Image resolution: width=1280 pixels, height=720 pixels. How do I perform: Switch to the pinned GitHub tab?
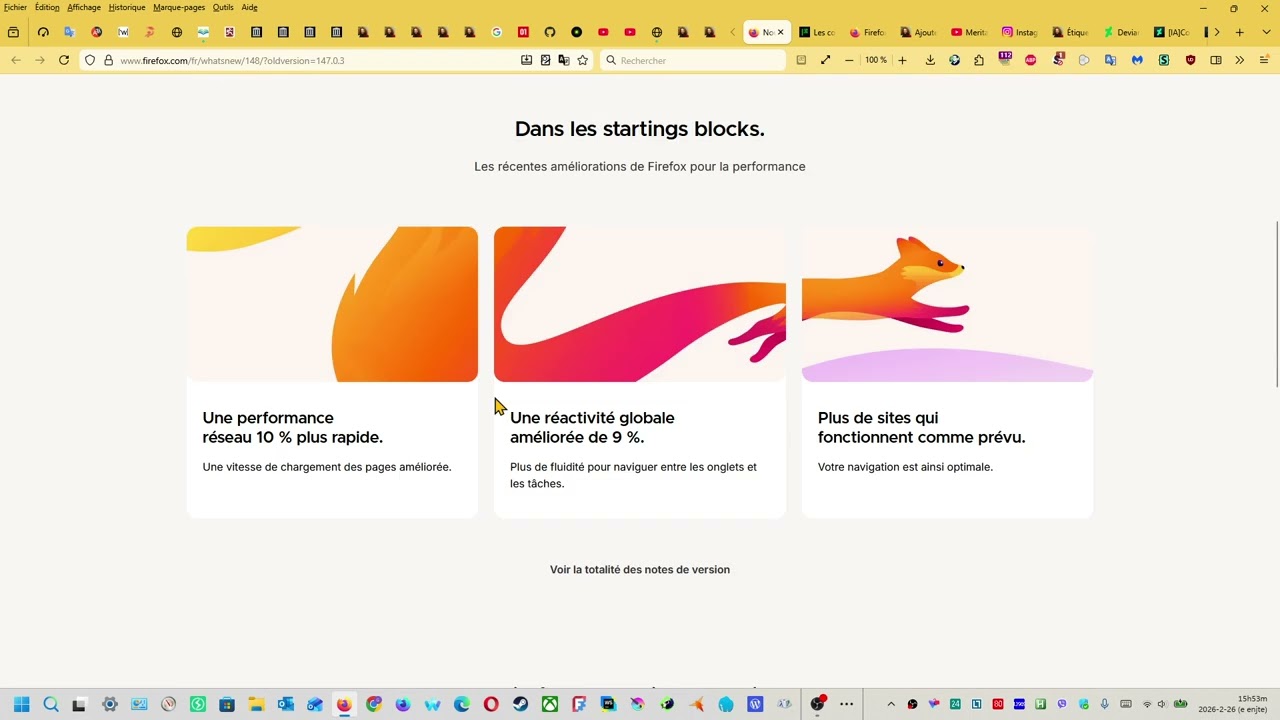[x=550, y=32]
